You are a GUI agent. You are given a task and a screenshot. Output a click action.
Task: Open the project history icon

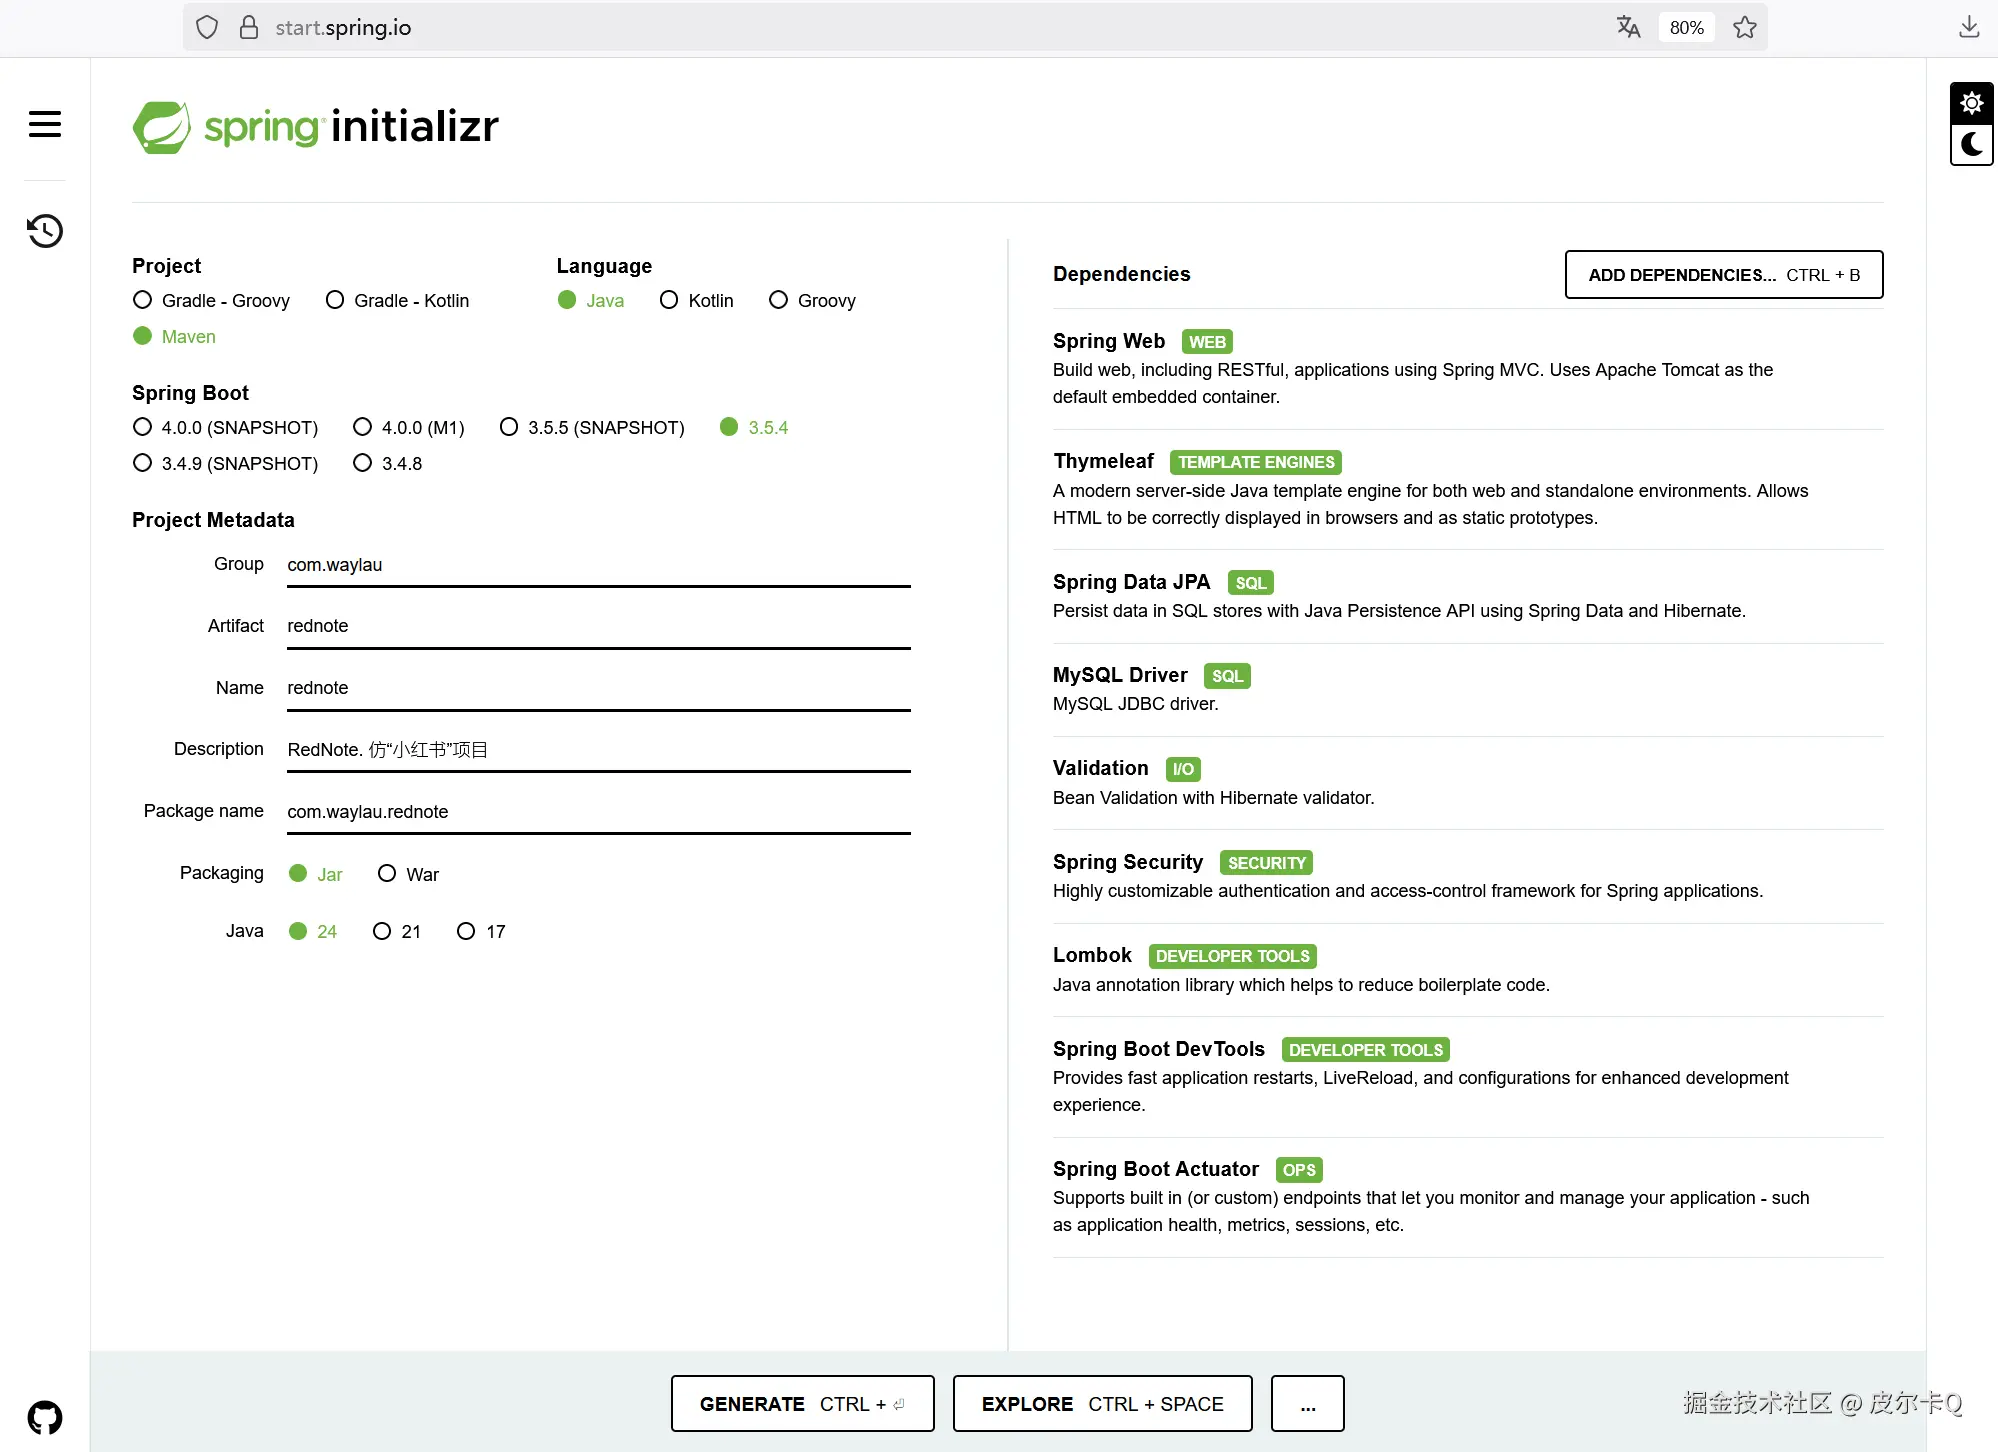tap(45, 231)
